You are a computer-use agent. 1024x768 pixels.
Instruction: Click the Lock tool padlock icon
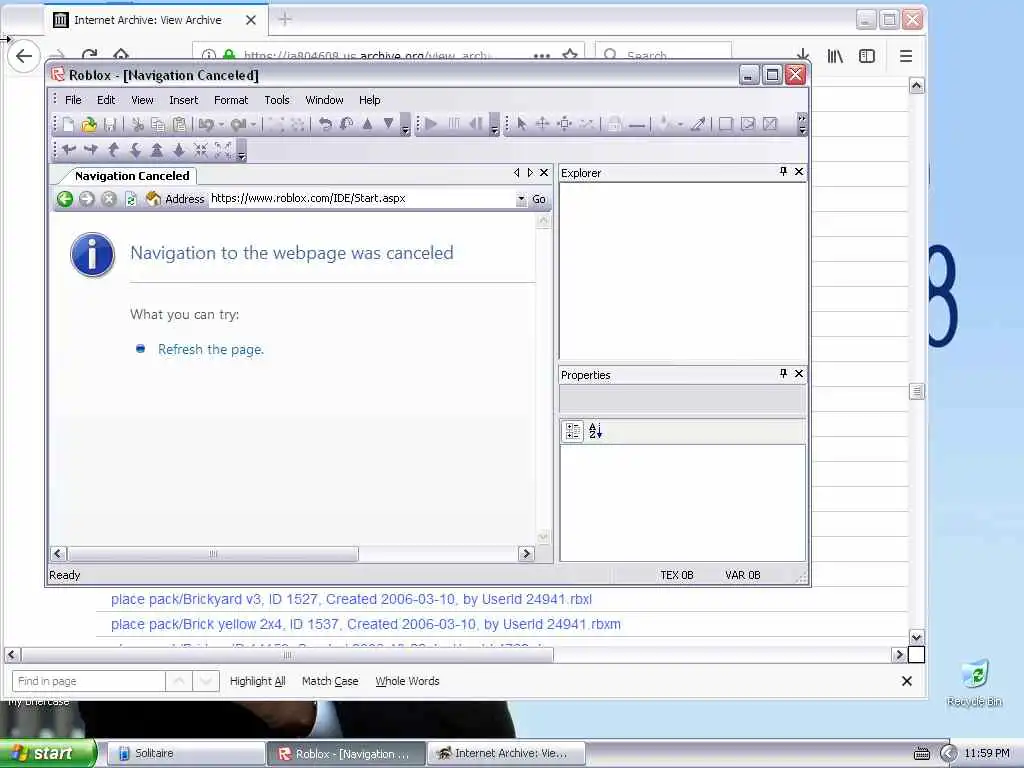pyautogui.click(x=614, y=123)
